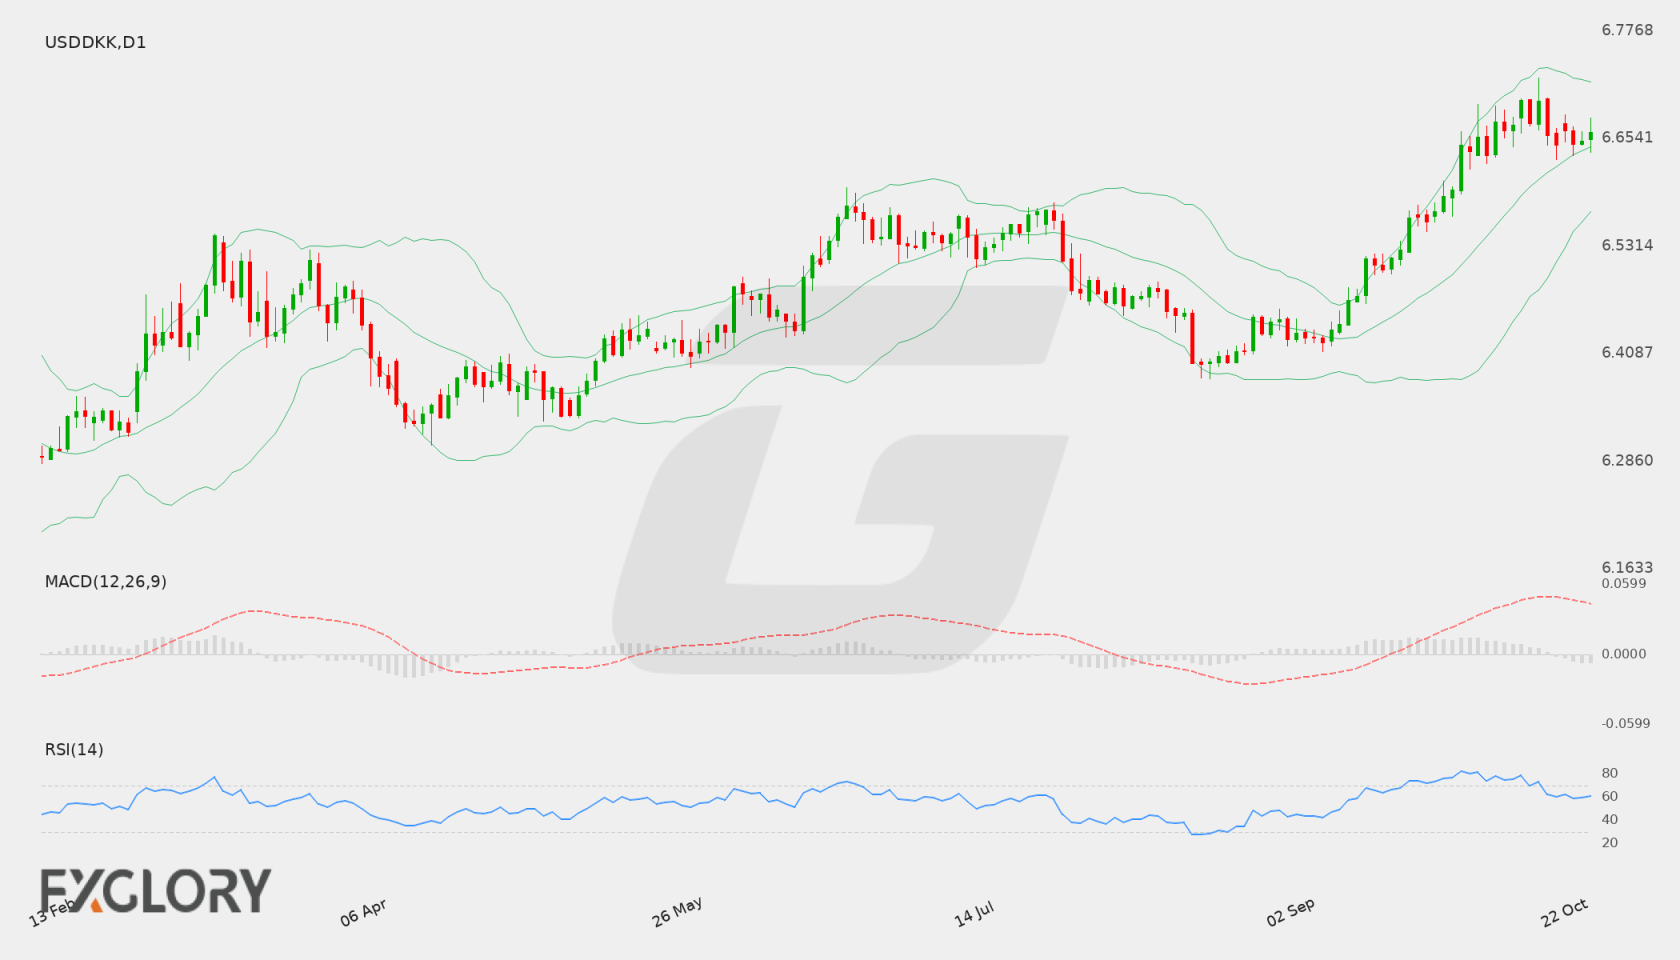The width and height of the screenshot is (1680, 960).
Task: Click the 6.5314 price axis label
Action: coord(1627,245)
